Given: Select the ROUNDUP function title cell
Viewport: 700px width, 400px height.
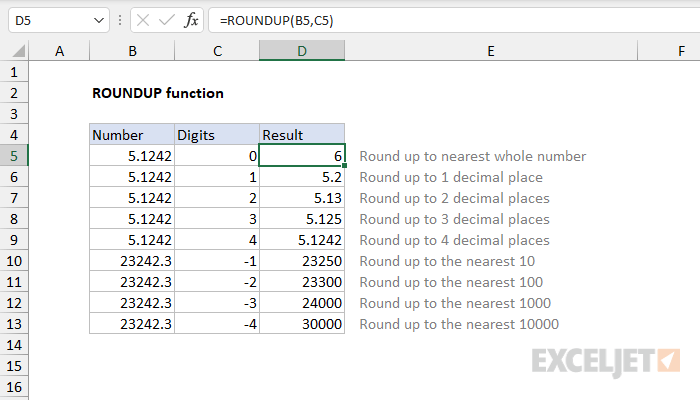Looking at the screenshot, I should coord(157,93).
